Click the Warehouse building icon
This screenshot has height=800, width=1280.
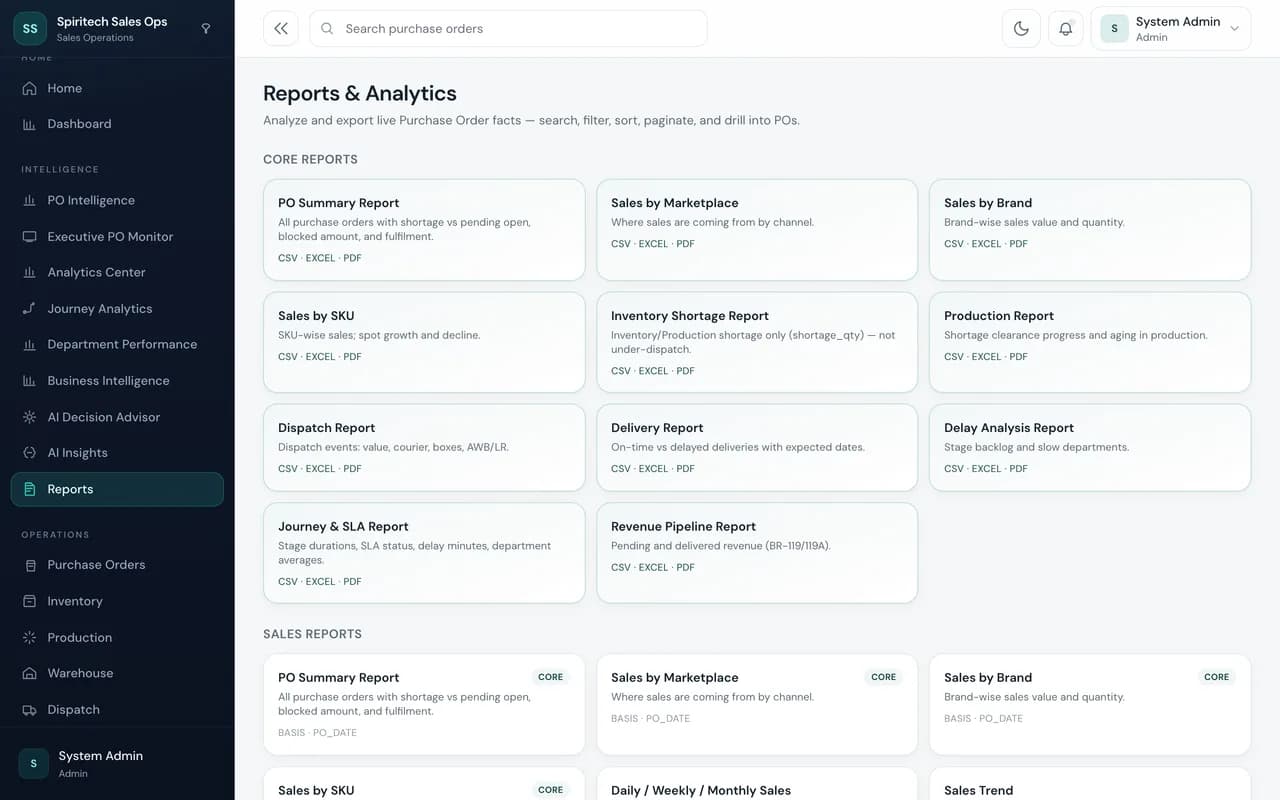pos(29,673)
